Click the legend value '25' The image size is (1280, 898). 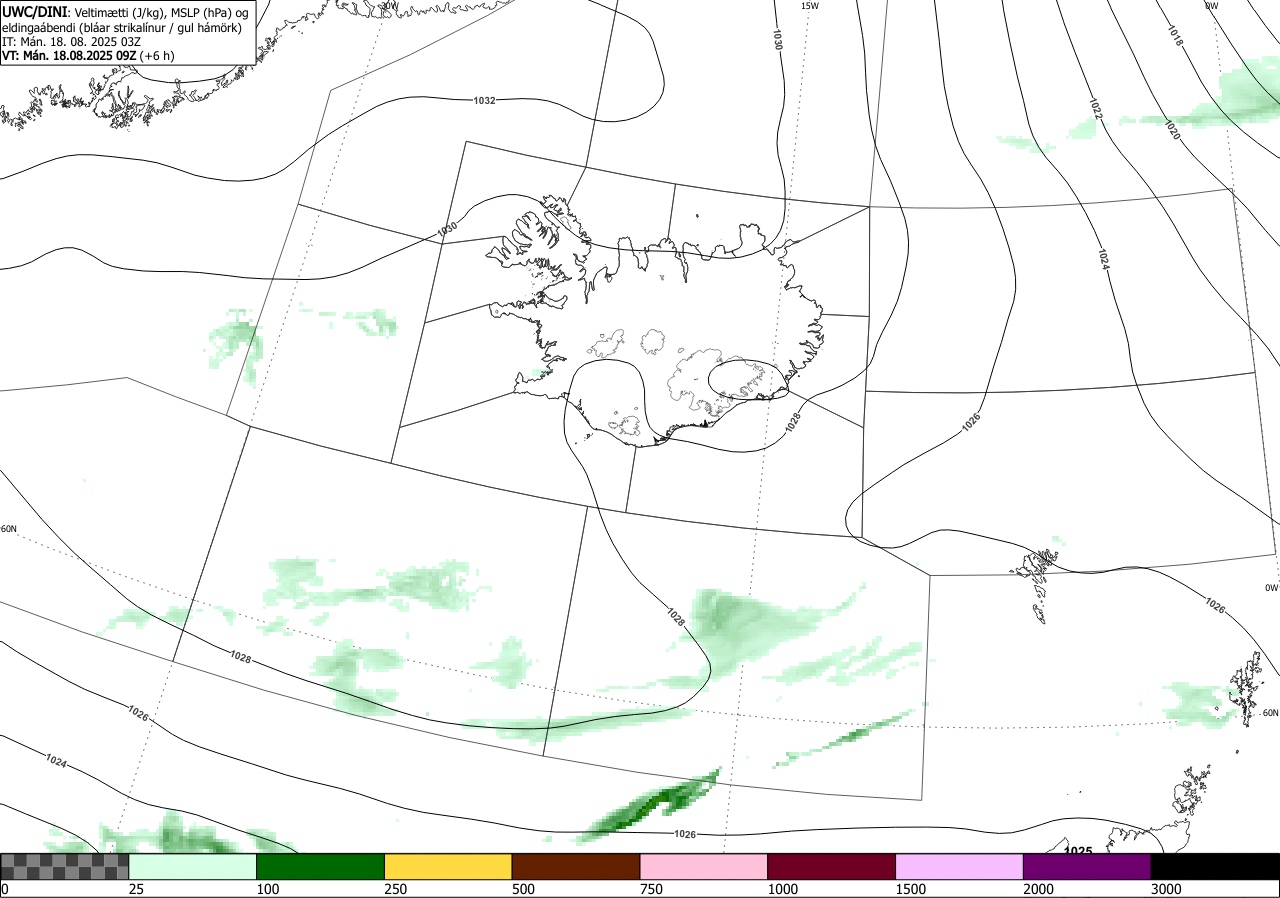137,889
